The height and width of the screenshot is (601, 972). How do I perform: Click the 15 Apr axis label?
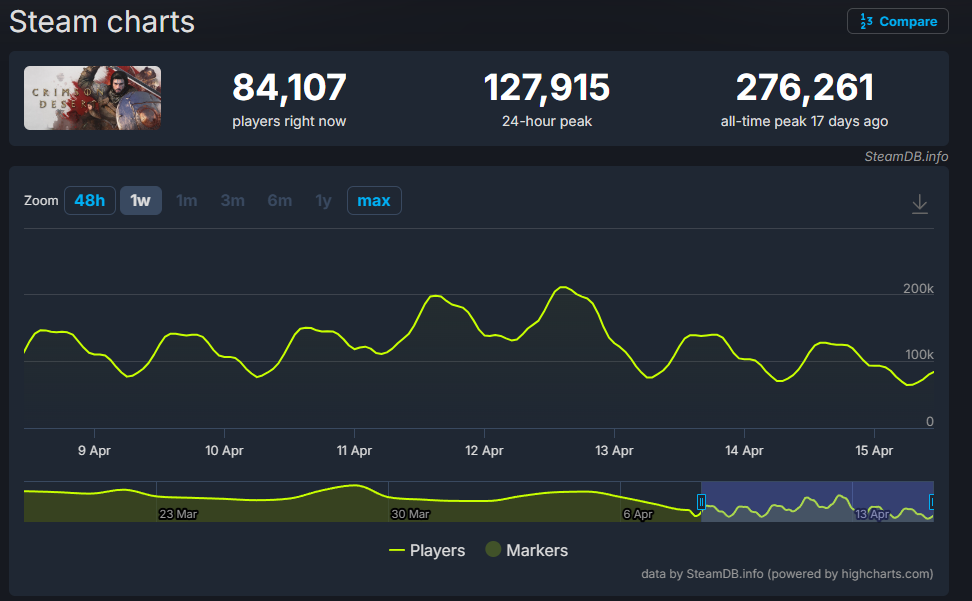pos(874,450)
